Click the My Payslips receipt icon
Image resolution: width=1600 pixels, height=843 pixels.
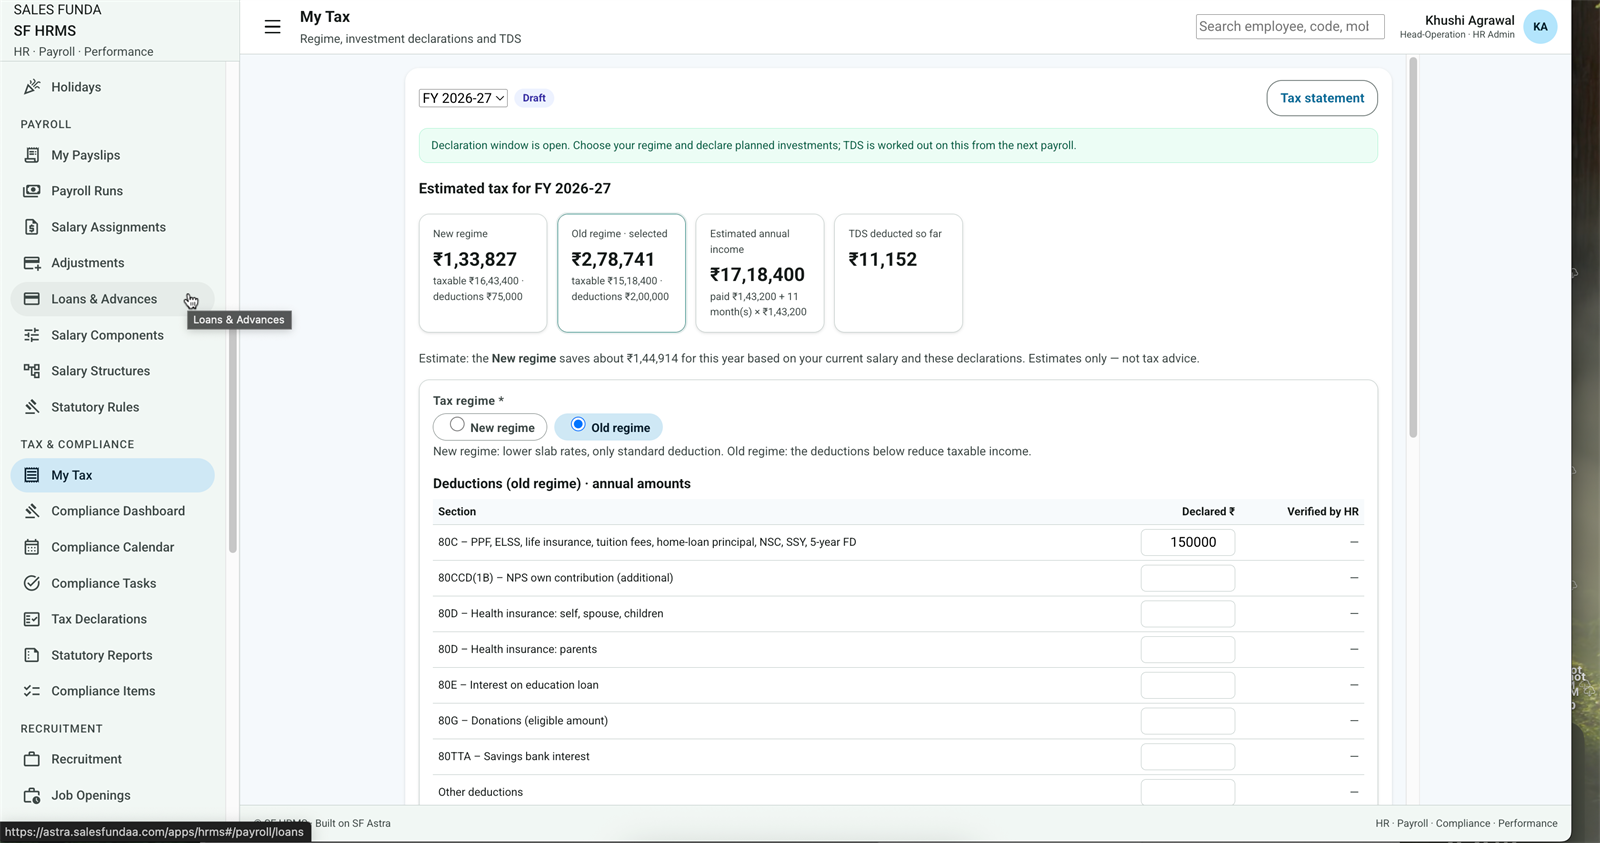click(x=32, y=155)
